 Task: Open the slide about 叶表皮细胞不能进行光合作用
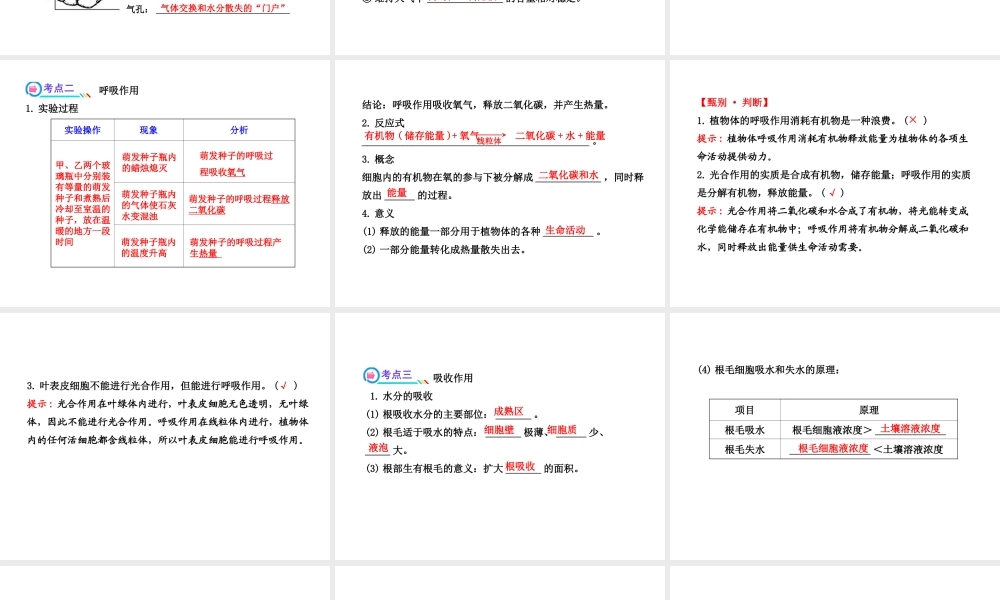tap(165, 436)
